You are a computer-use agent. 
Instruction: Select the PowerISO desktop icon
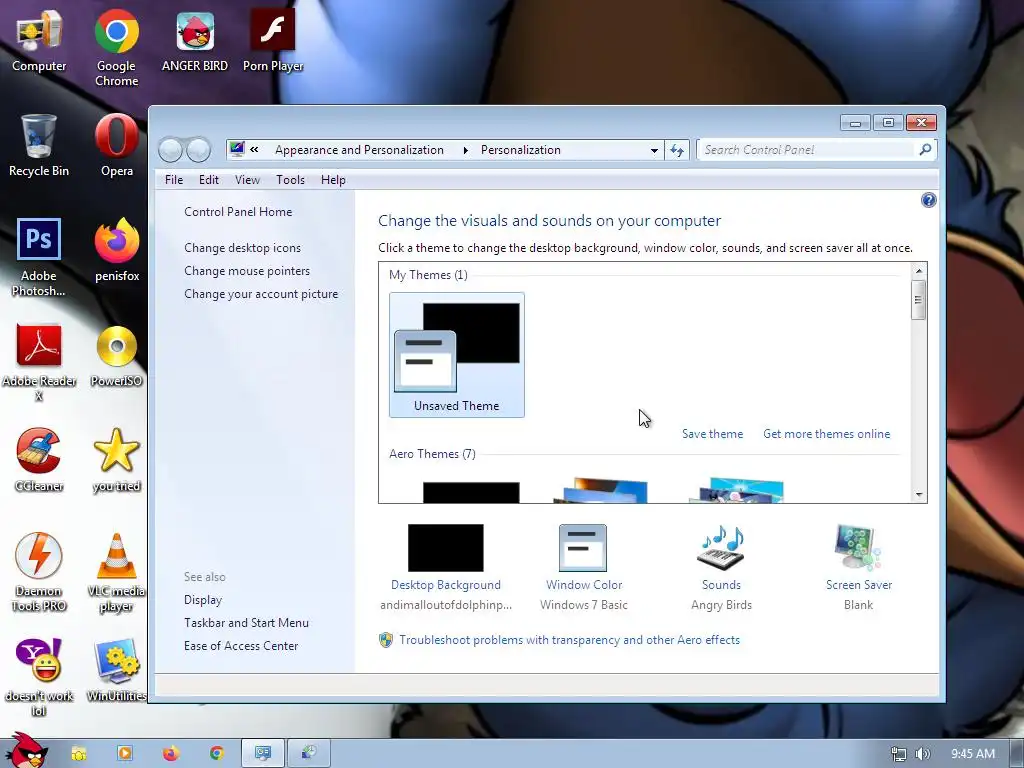117,355
